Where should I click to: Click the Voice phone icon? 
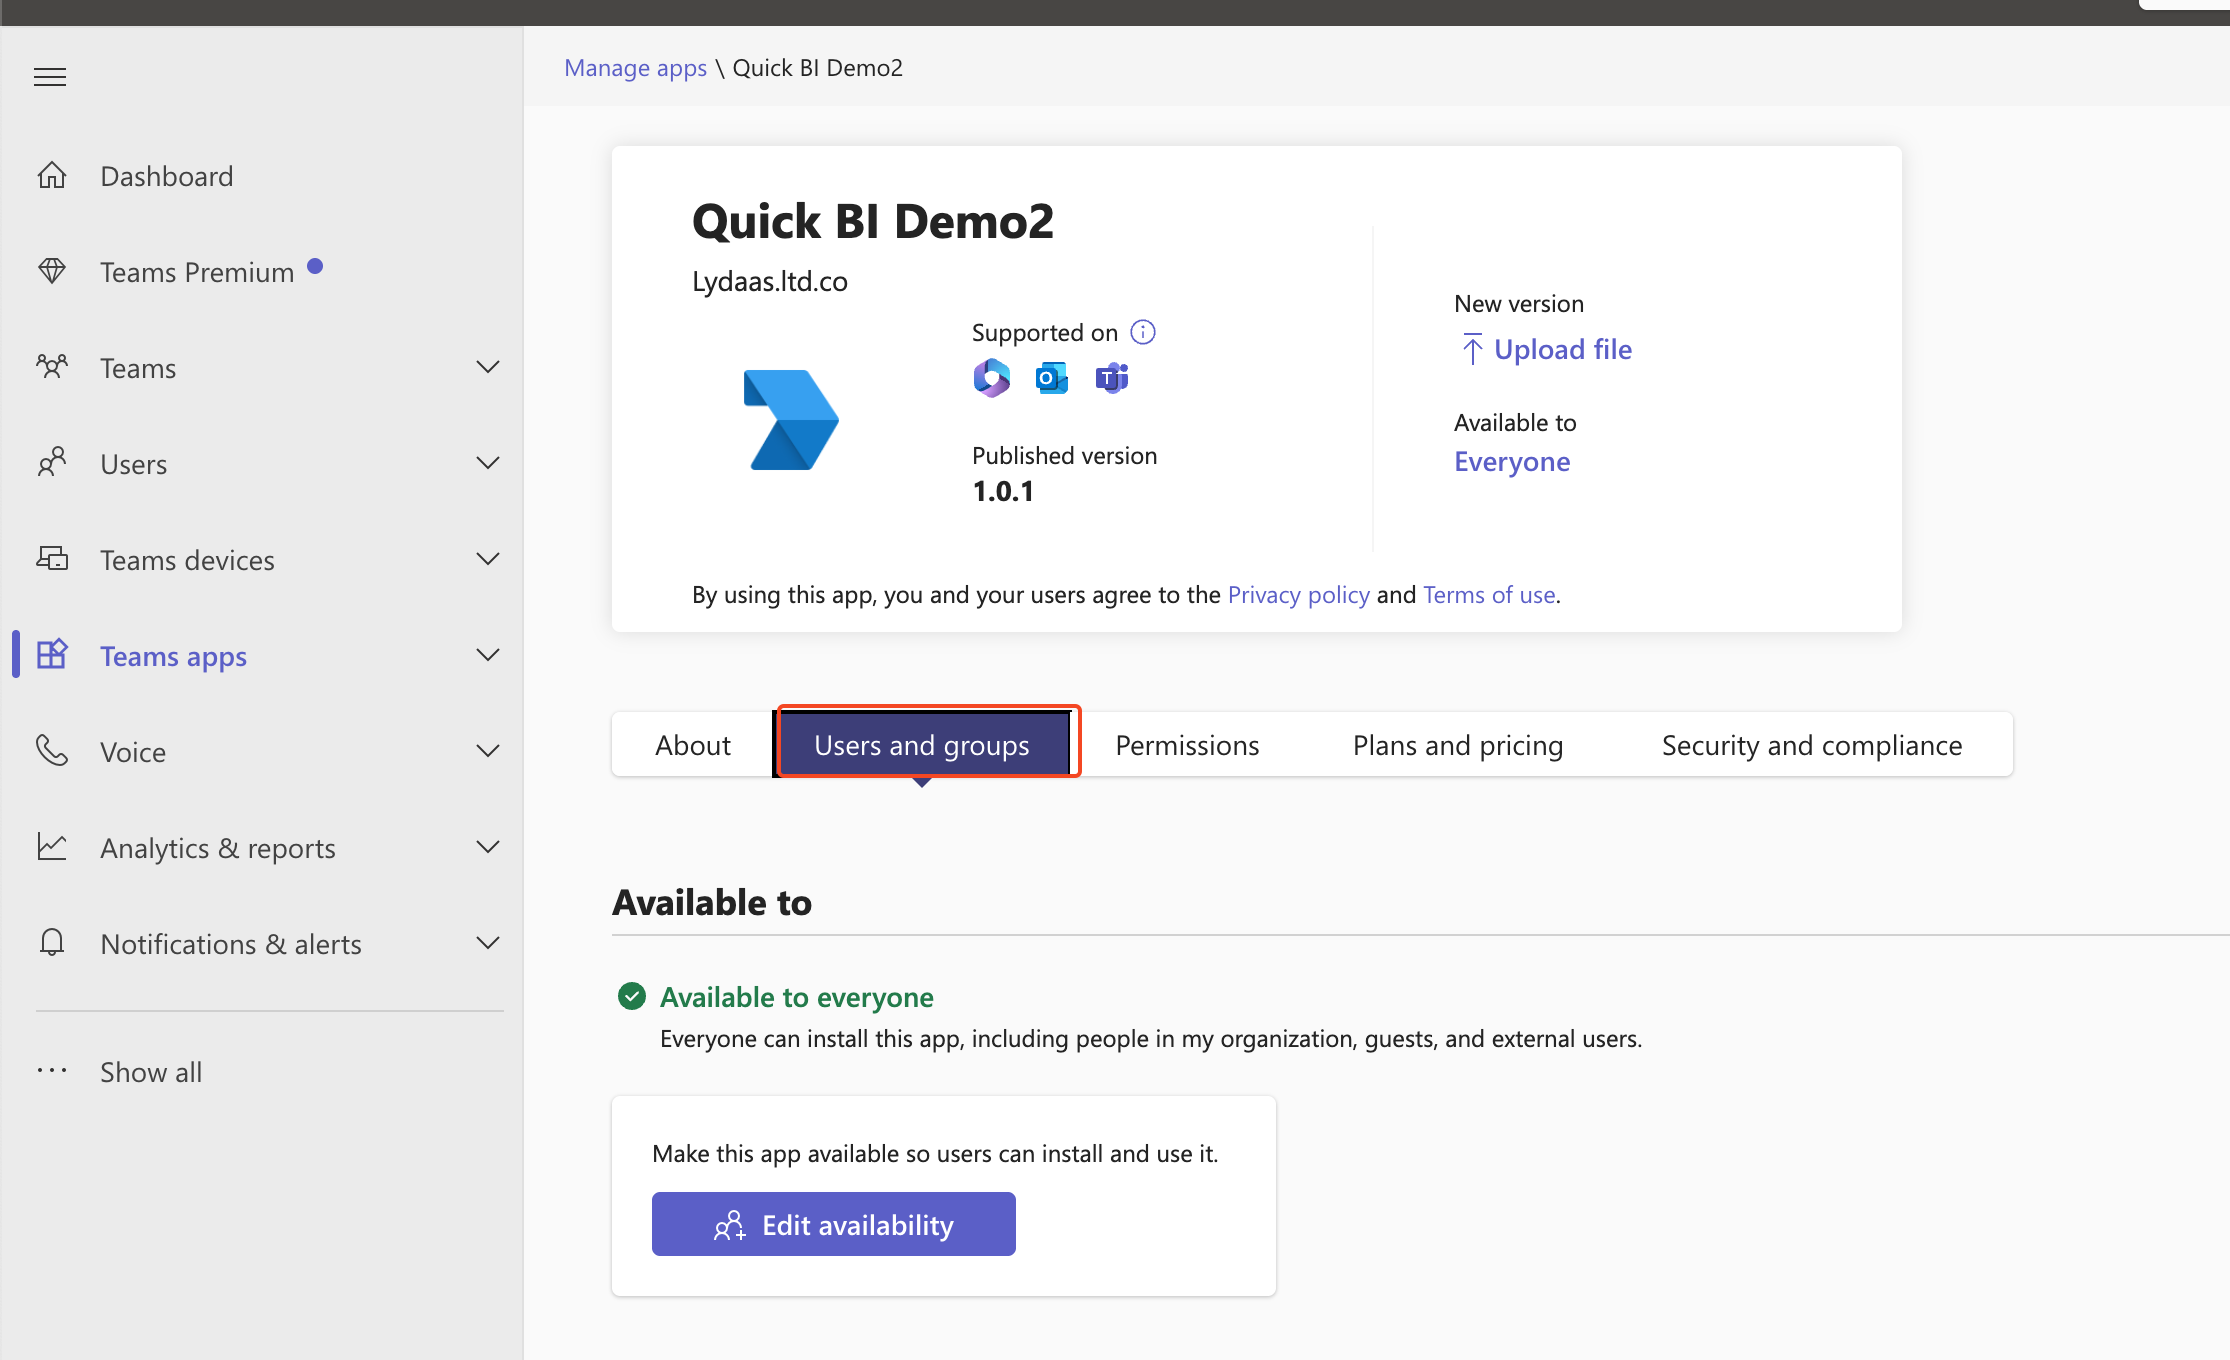(x=52, y=751)
